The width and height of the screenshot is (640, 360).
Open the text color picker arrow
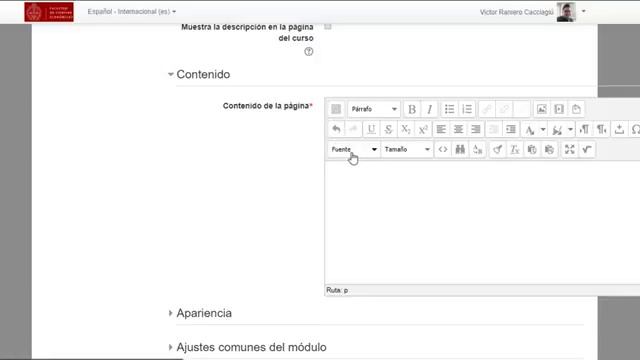[543, 129]
